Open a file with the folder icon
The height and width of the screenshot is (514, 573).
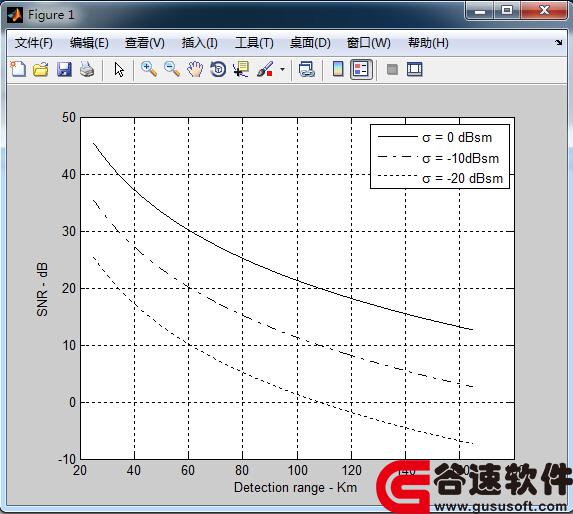pyautogui.click(x=41, y=69)
